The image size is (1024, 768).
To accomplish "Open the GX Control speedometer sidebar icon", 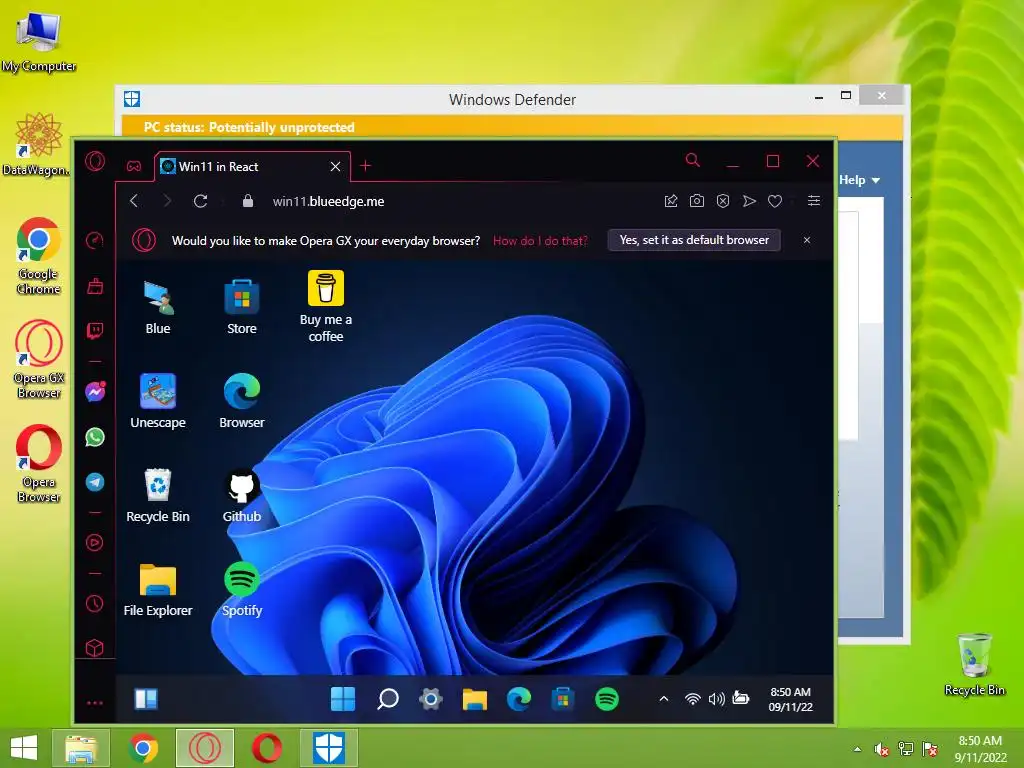I will coord(95,240).
